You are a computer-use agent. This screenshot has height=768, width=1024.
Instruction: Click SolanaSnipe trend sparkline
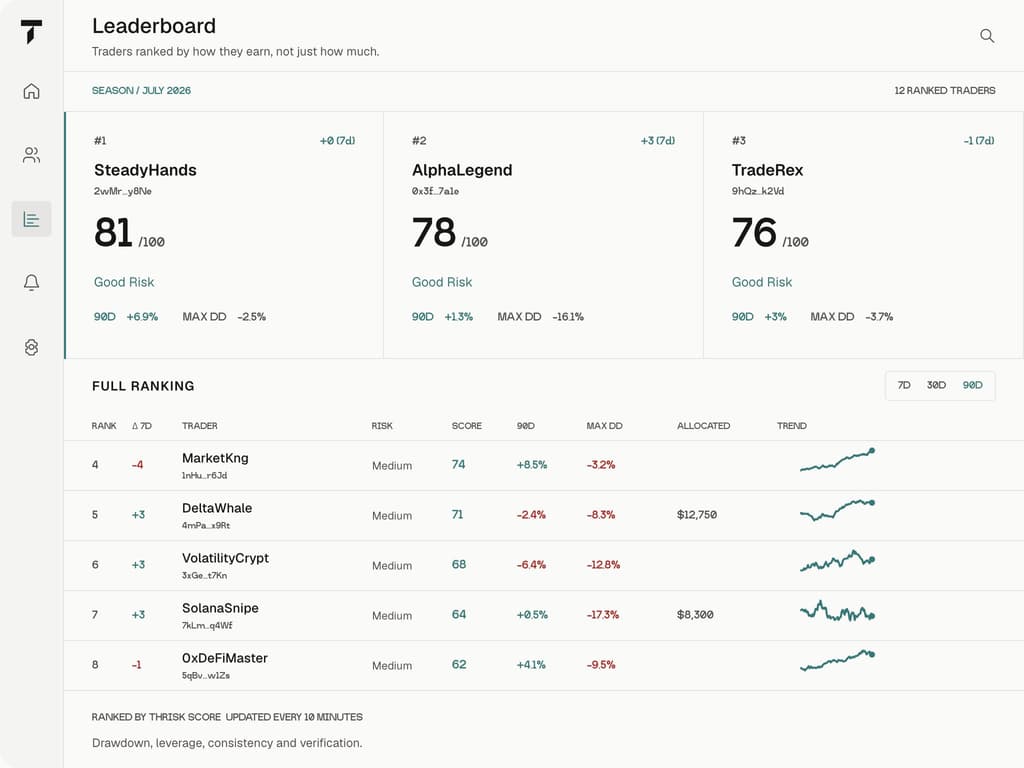coord(837,611)
